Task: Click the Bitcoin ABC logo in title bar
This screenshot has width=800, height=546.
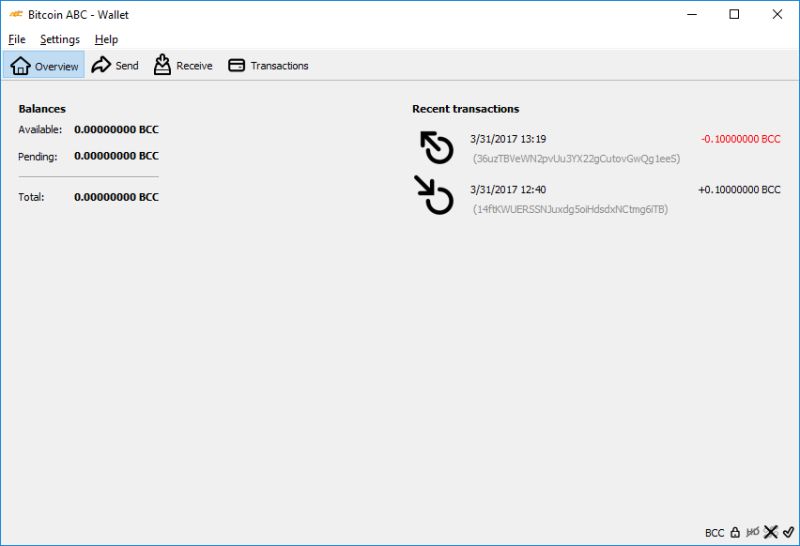Action: tap(16, 14)
